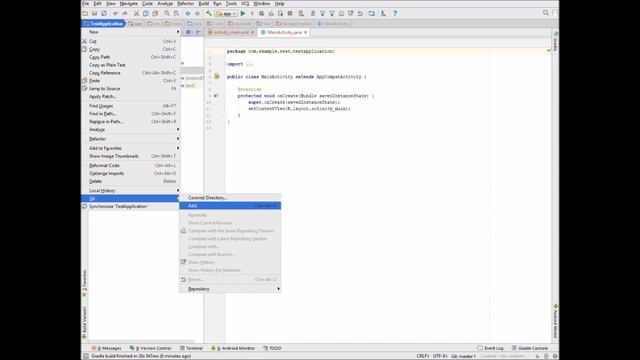The image size is (640, 360).
Task: Choose Cut from context menu
Action: point(131,41)
